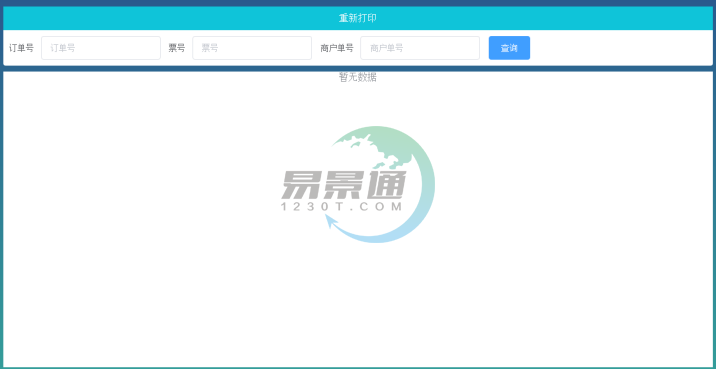Viewport: 716px width, 370px height.
Task: Click the 重新打印 header title
Action: click(358, 18)
